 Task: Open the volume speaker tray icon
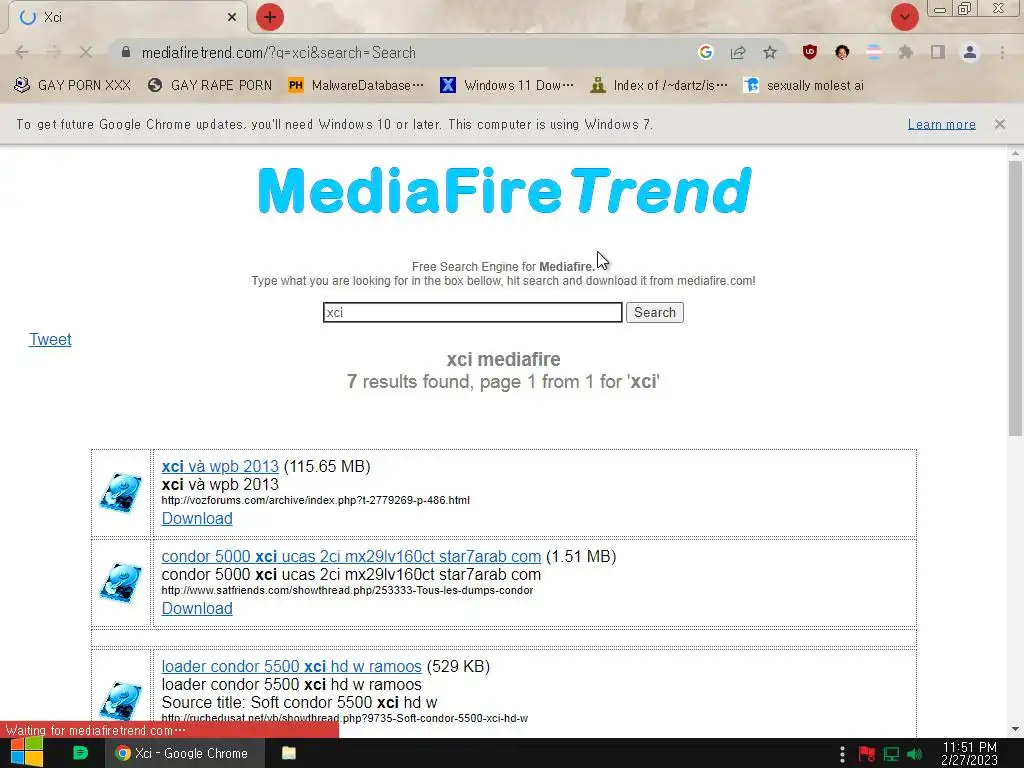(914, 754)
